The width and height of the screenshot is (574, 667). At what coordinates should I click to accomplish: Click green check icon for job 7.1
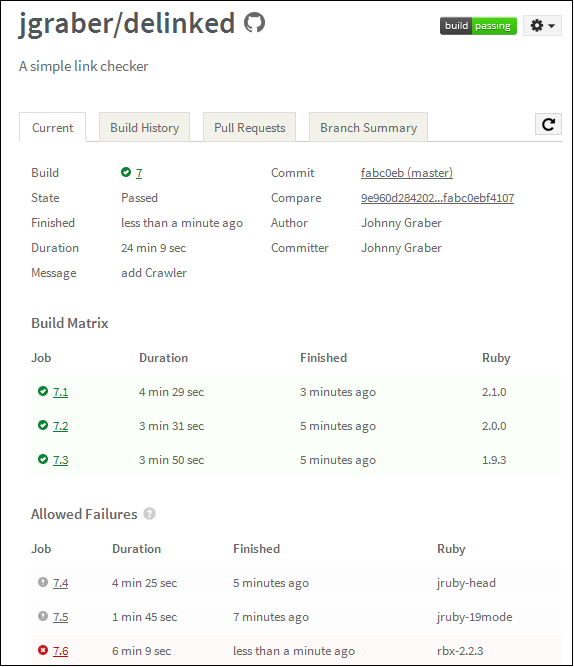click(43, 391)
